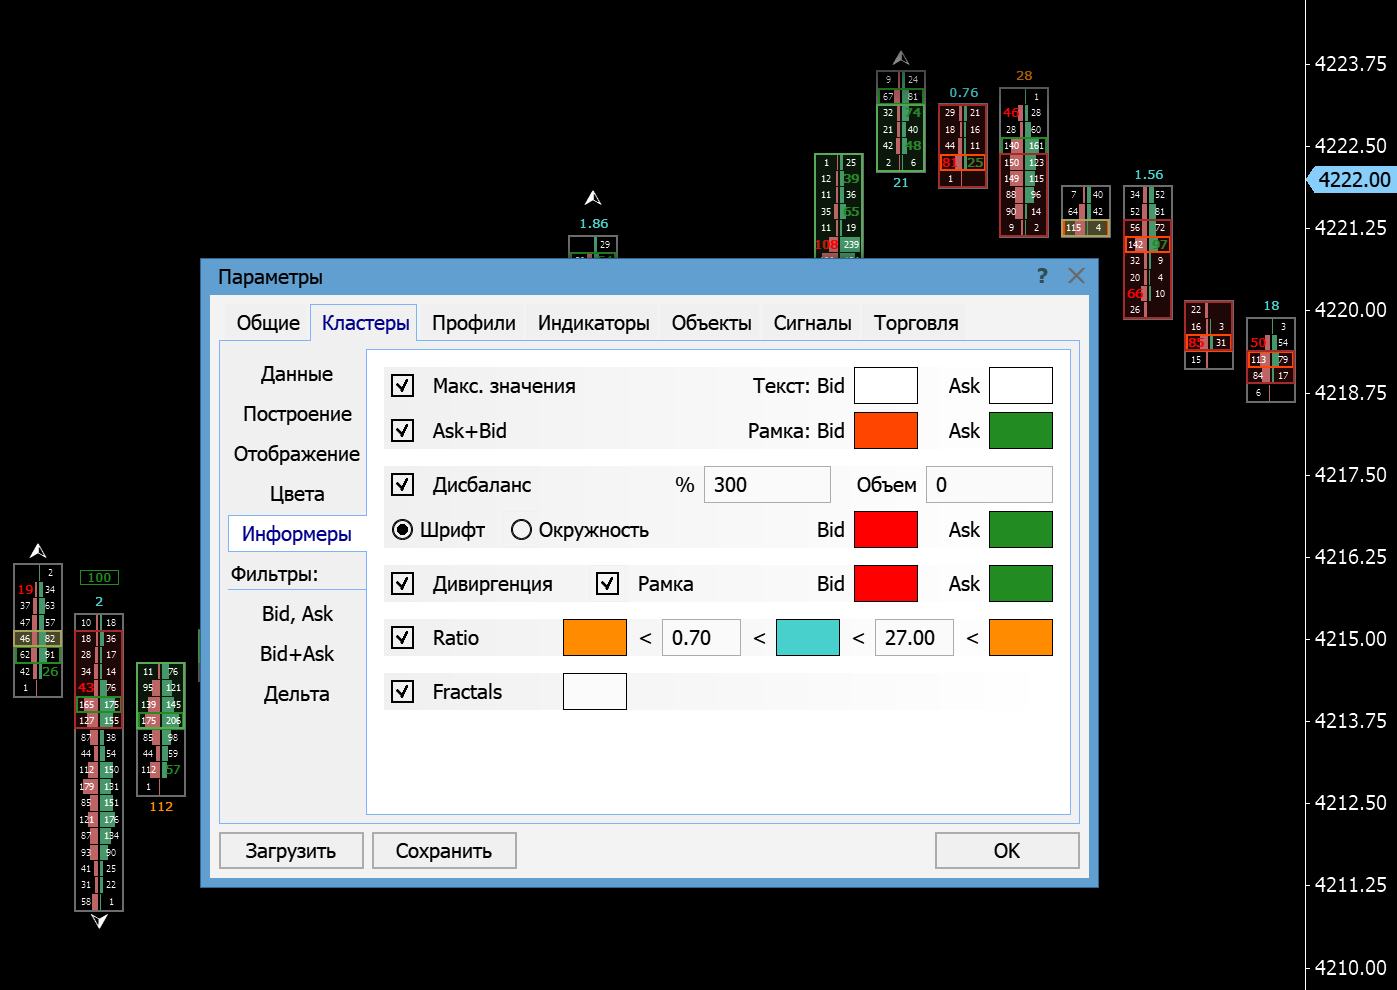Click the help question mark icon
Viewport: 1397px width, 990px height.
pyautogui.click(x=1042, y=276)
